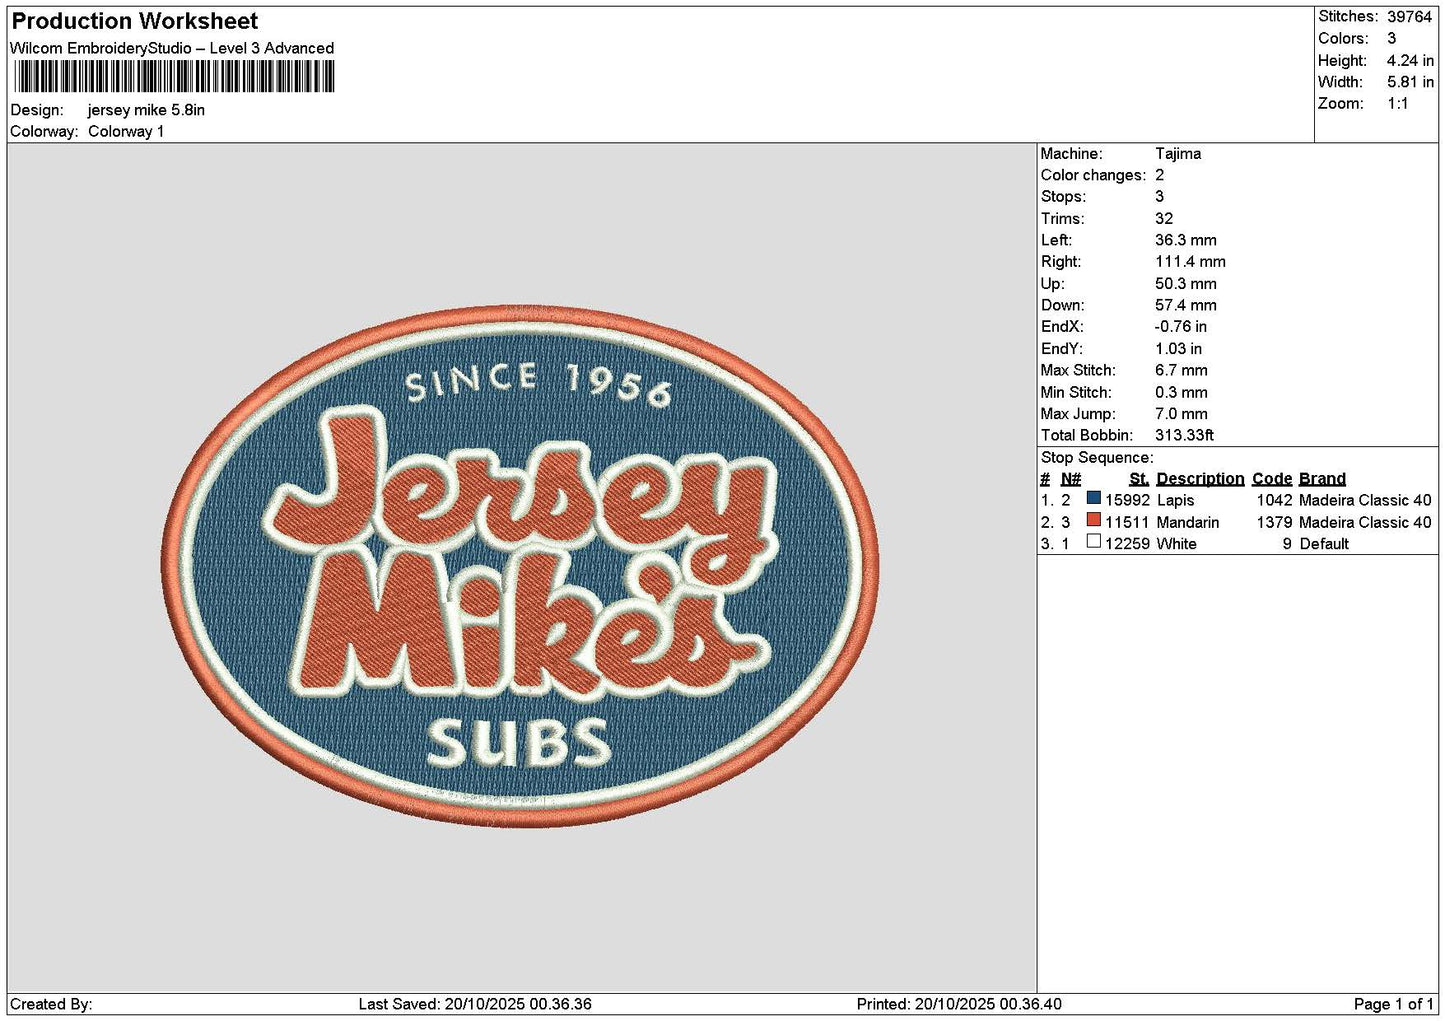Click the Left value 36.3 mm
The image size is (1445, 1021).
tap(1186, 240)
